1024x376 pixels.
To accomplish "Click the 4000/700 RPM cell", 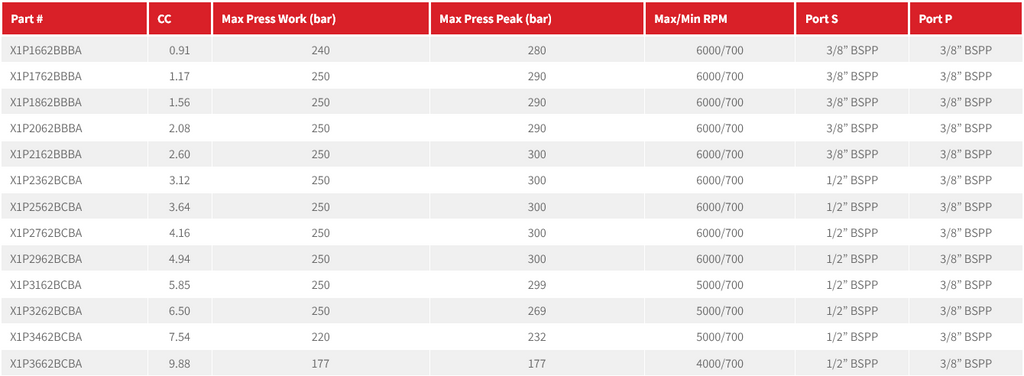I will pos(720,363).
